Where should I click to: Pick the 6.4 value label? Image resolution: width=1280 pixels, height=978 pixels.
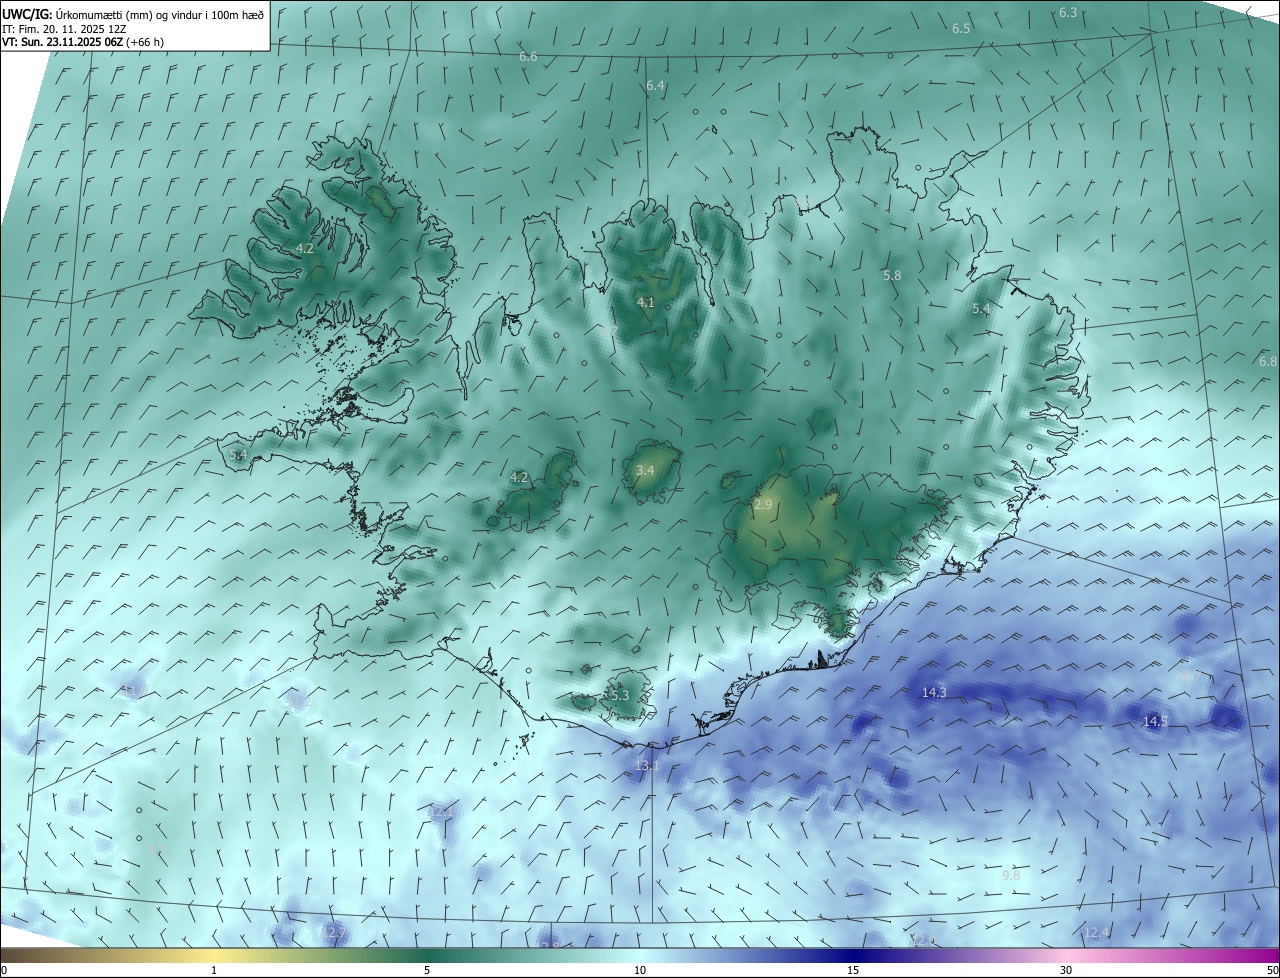pyautogui.click(x=655, y=87)
